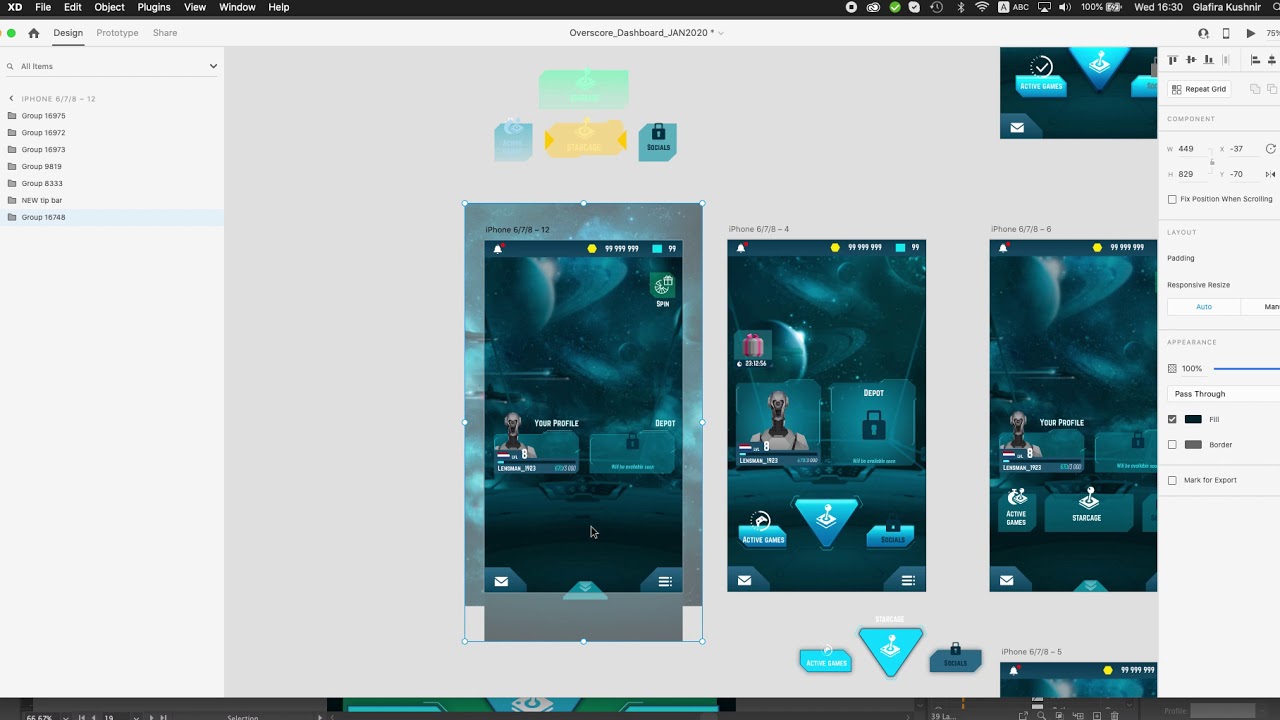
Task: Click the folder icon of NEW tip bar
Action: click(12, 200)
